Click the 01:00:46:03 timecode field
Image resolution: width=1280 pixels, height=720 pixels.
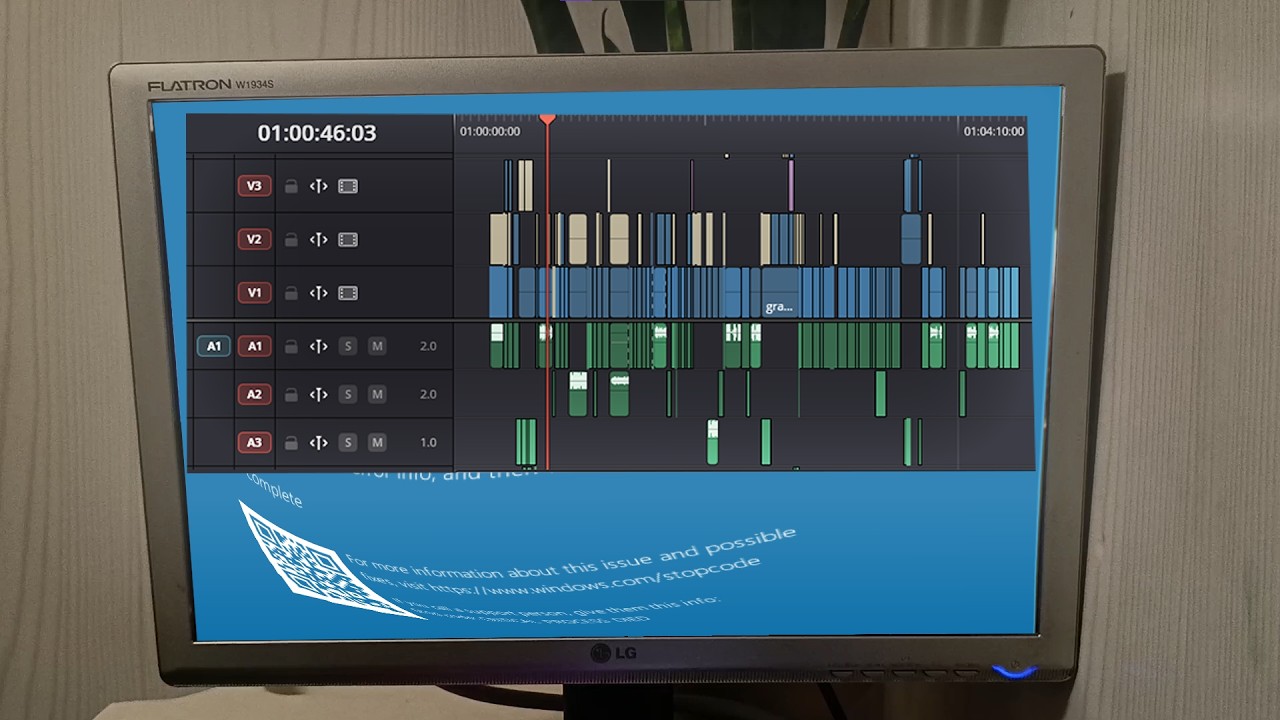(x=317, y=133)
